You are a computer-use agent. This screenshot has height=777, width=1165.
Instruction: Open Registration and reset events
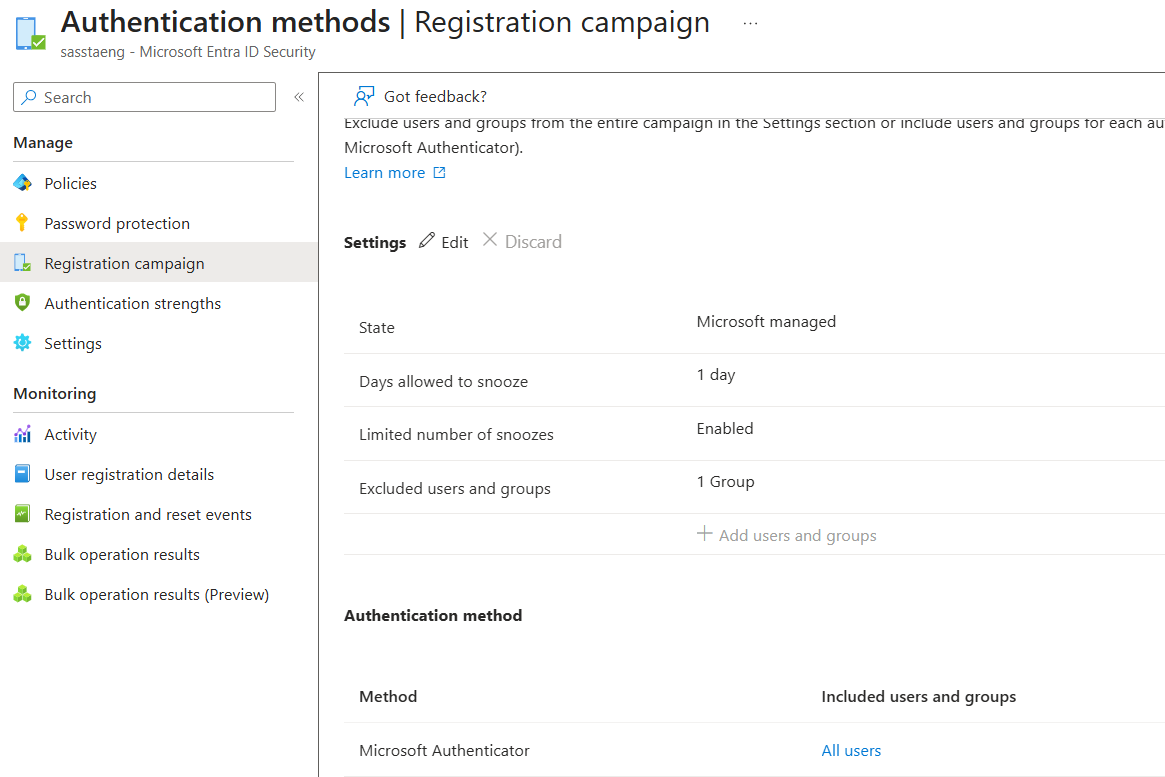[x=148, y=515]
